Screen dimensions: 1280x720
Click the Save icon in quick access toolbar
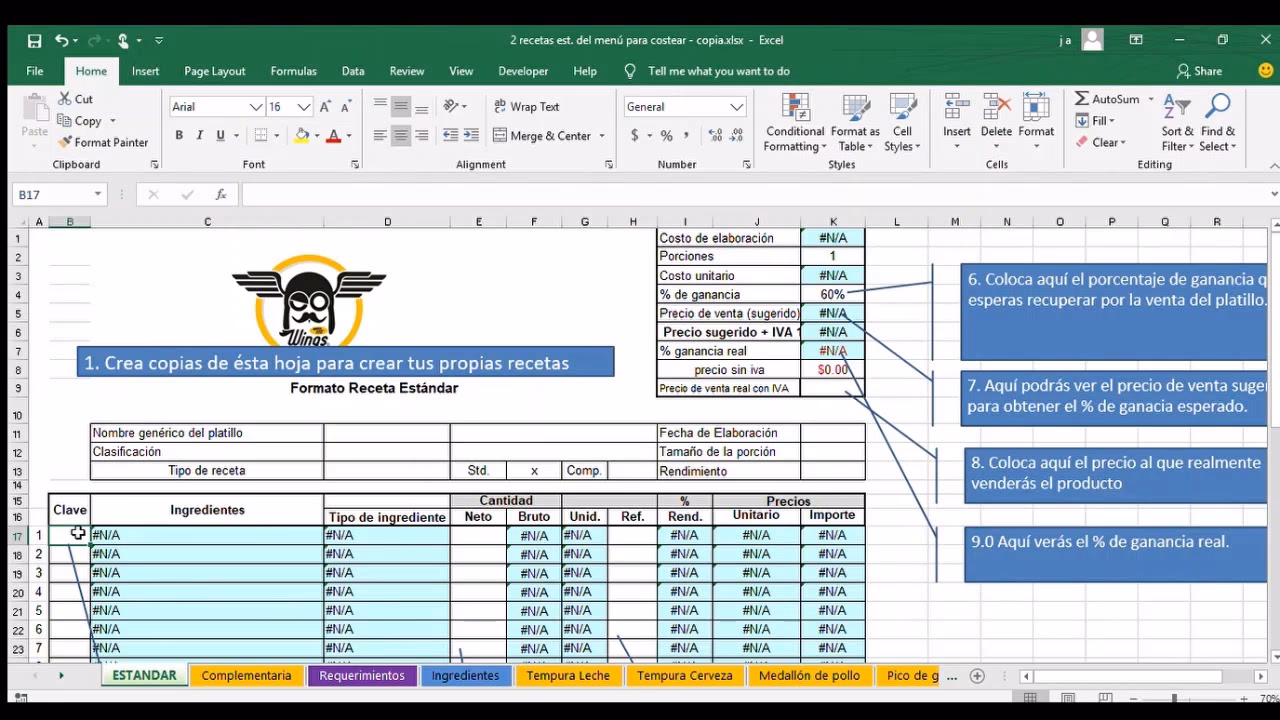[35, 41]
